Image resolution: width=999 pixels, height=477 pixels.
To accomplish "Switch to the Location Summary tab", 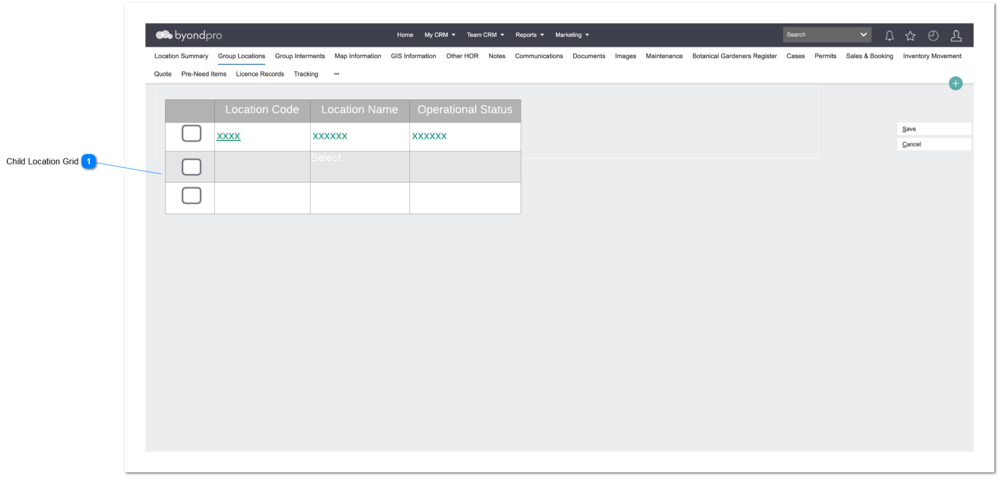I will (181, 56).
